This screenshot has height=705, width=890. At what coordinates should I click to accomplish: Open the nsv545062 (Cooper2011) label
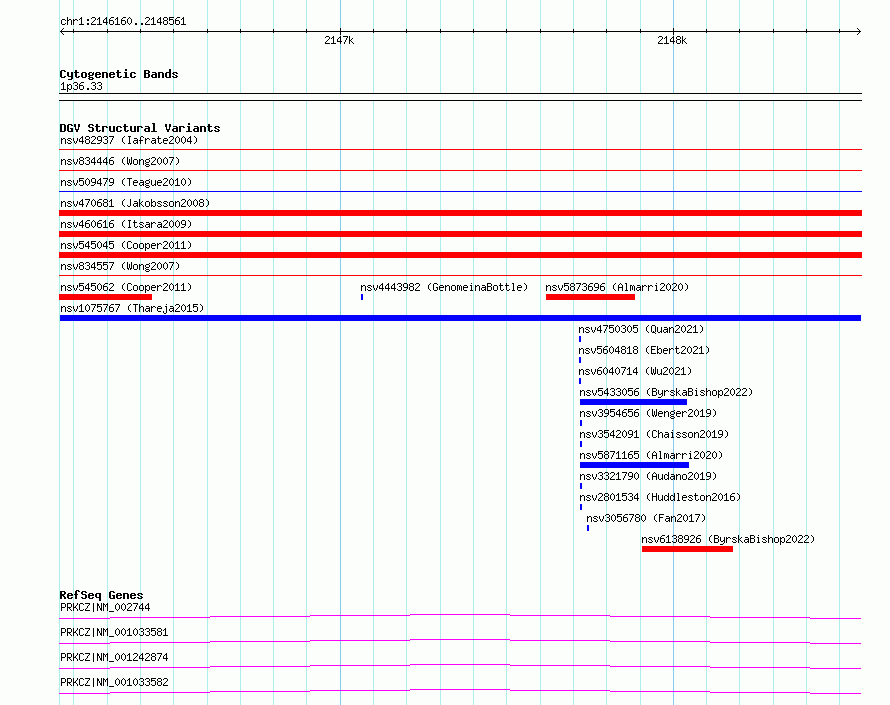[126, 287]
